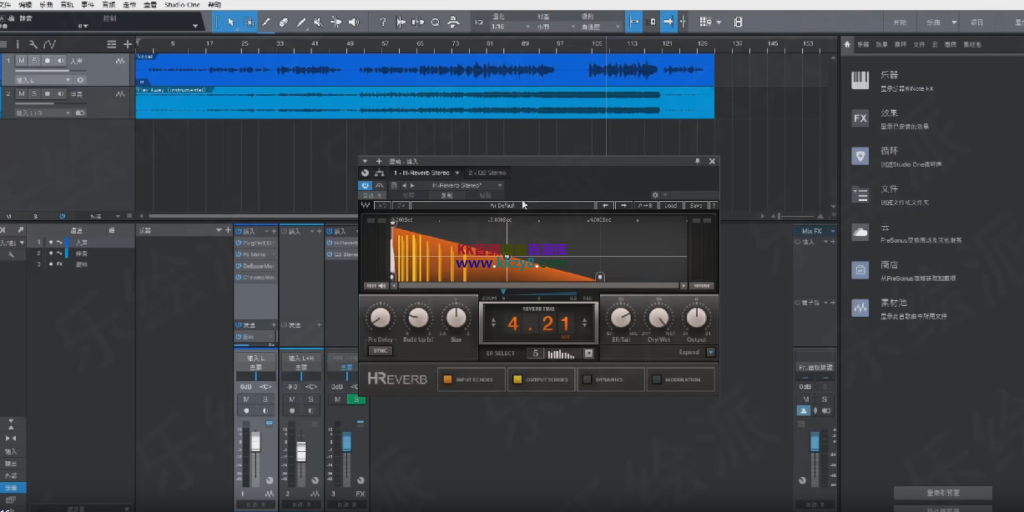The height and width of the screenshot is (512, 1024).
Task: Click the question mark help icon
Action: tap(383, 22)
